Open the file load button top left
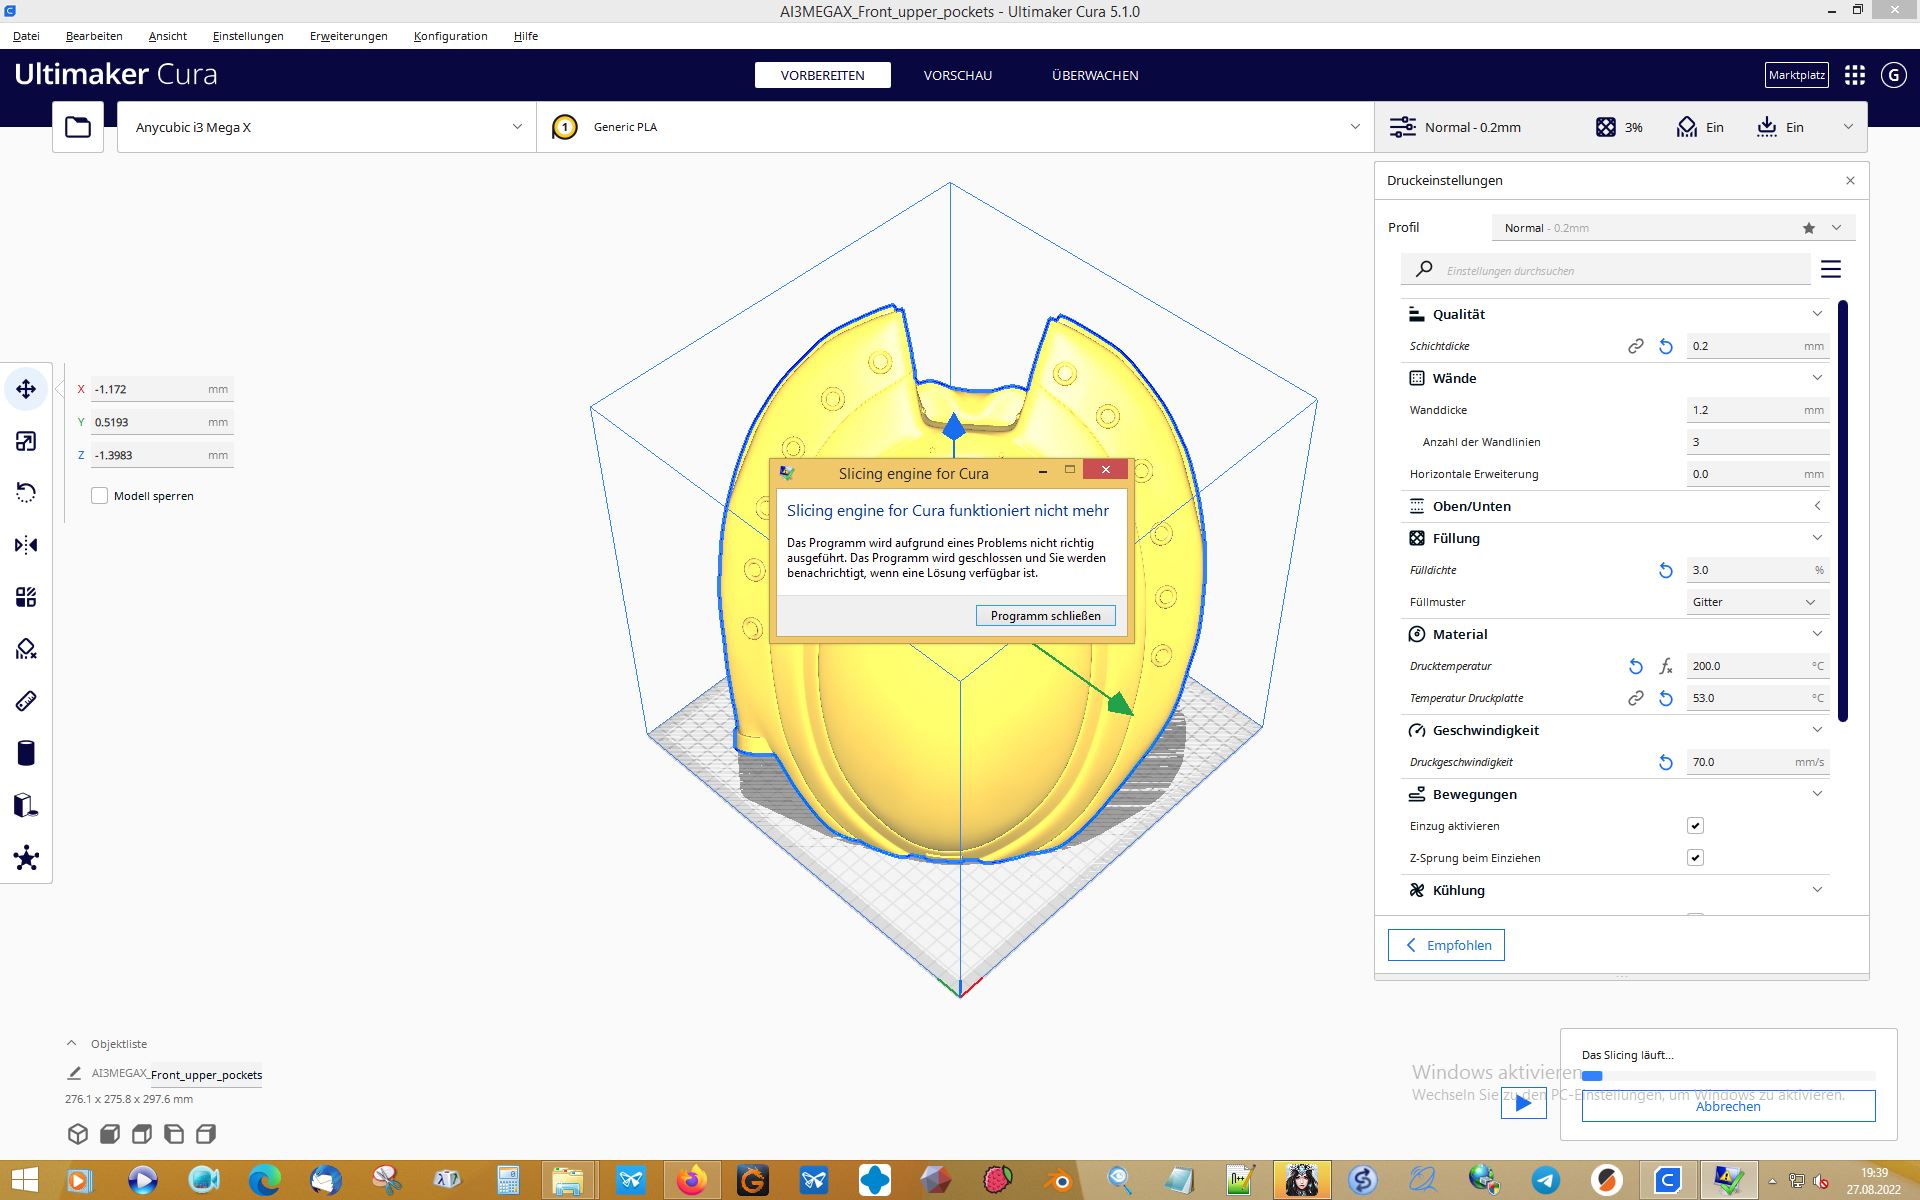This screenshot has width=1920, height=1200. point(77,126)
